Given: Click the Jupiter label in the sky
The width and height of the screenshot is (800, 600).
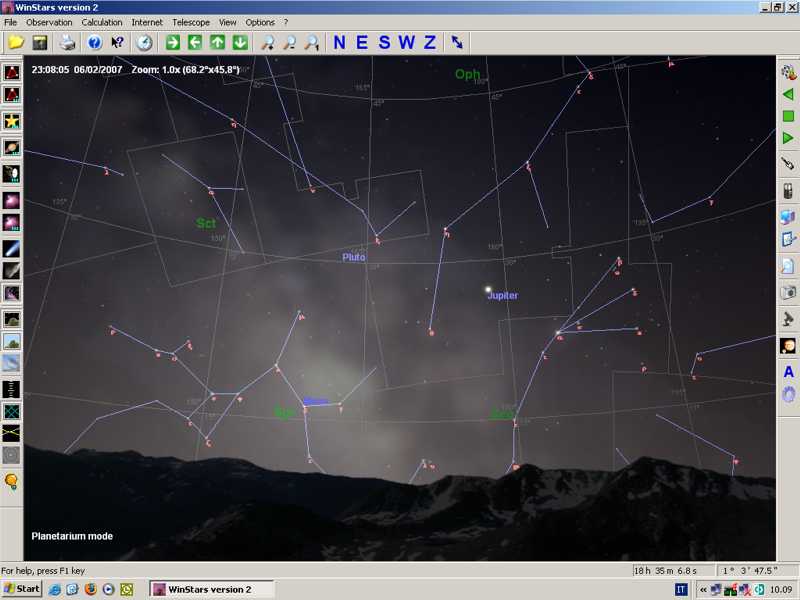Looking at the screenshot, I should coord(502,296).
